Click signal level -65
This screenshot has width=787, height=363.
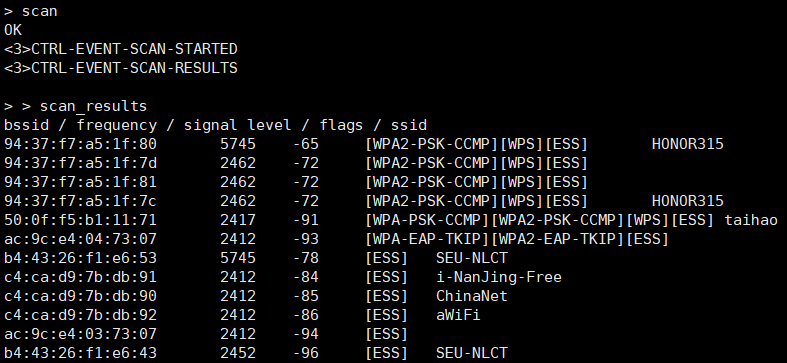click(x=306, y=144)
